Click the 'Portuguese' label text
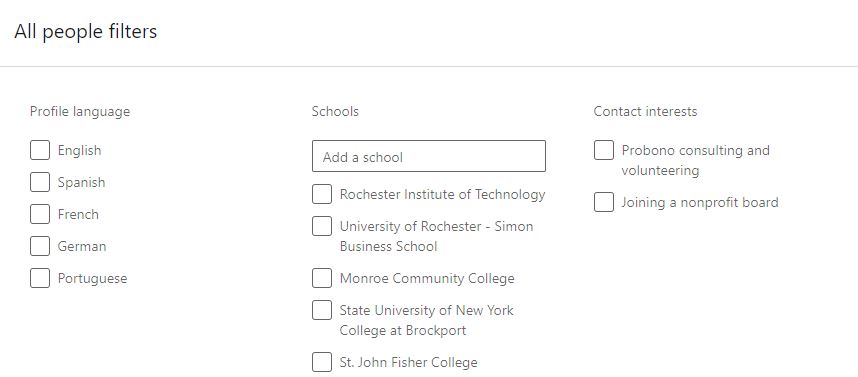Image resolution: width=858 pixels, height=377 pixels. pyautogui.click(x=92, y=279)
